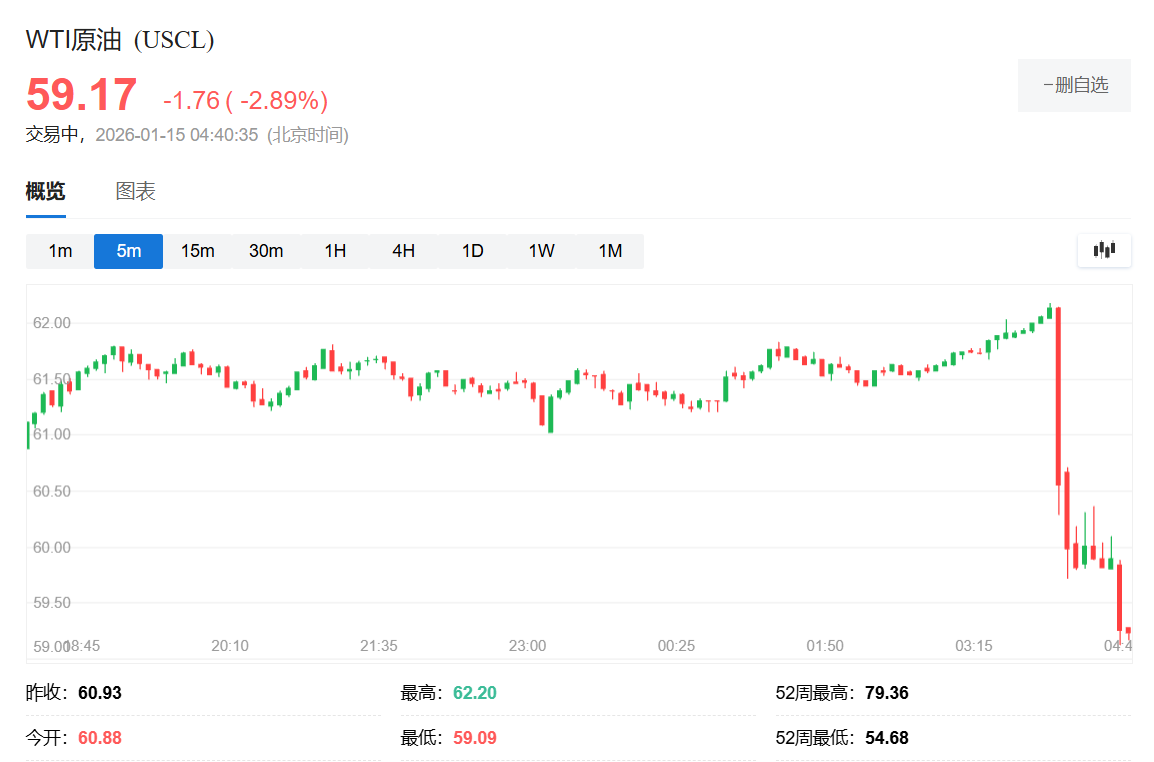Switch chart interval to 1m
This screenshot has width=1154, height=762.
(x=57, y=251)
